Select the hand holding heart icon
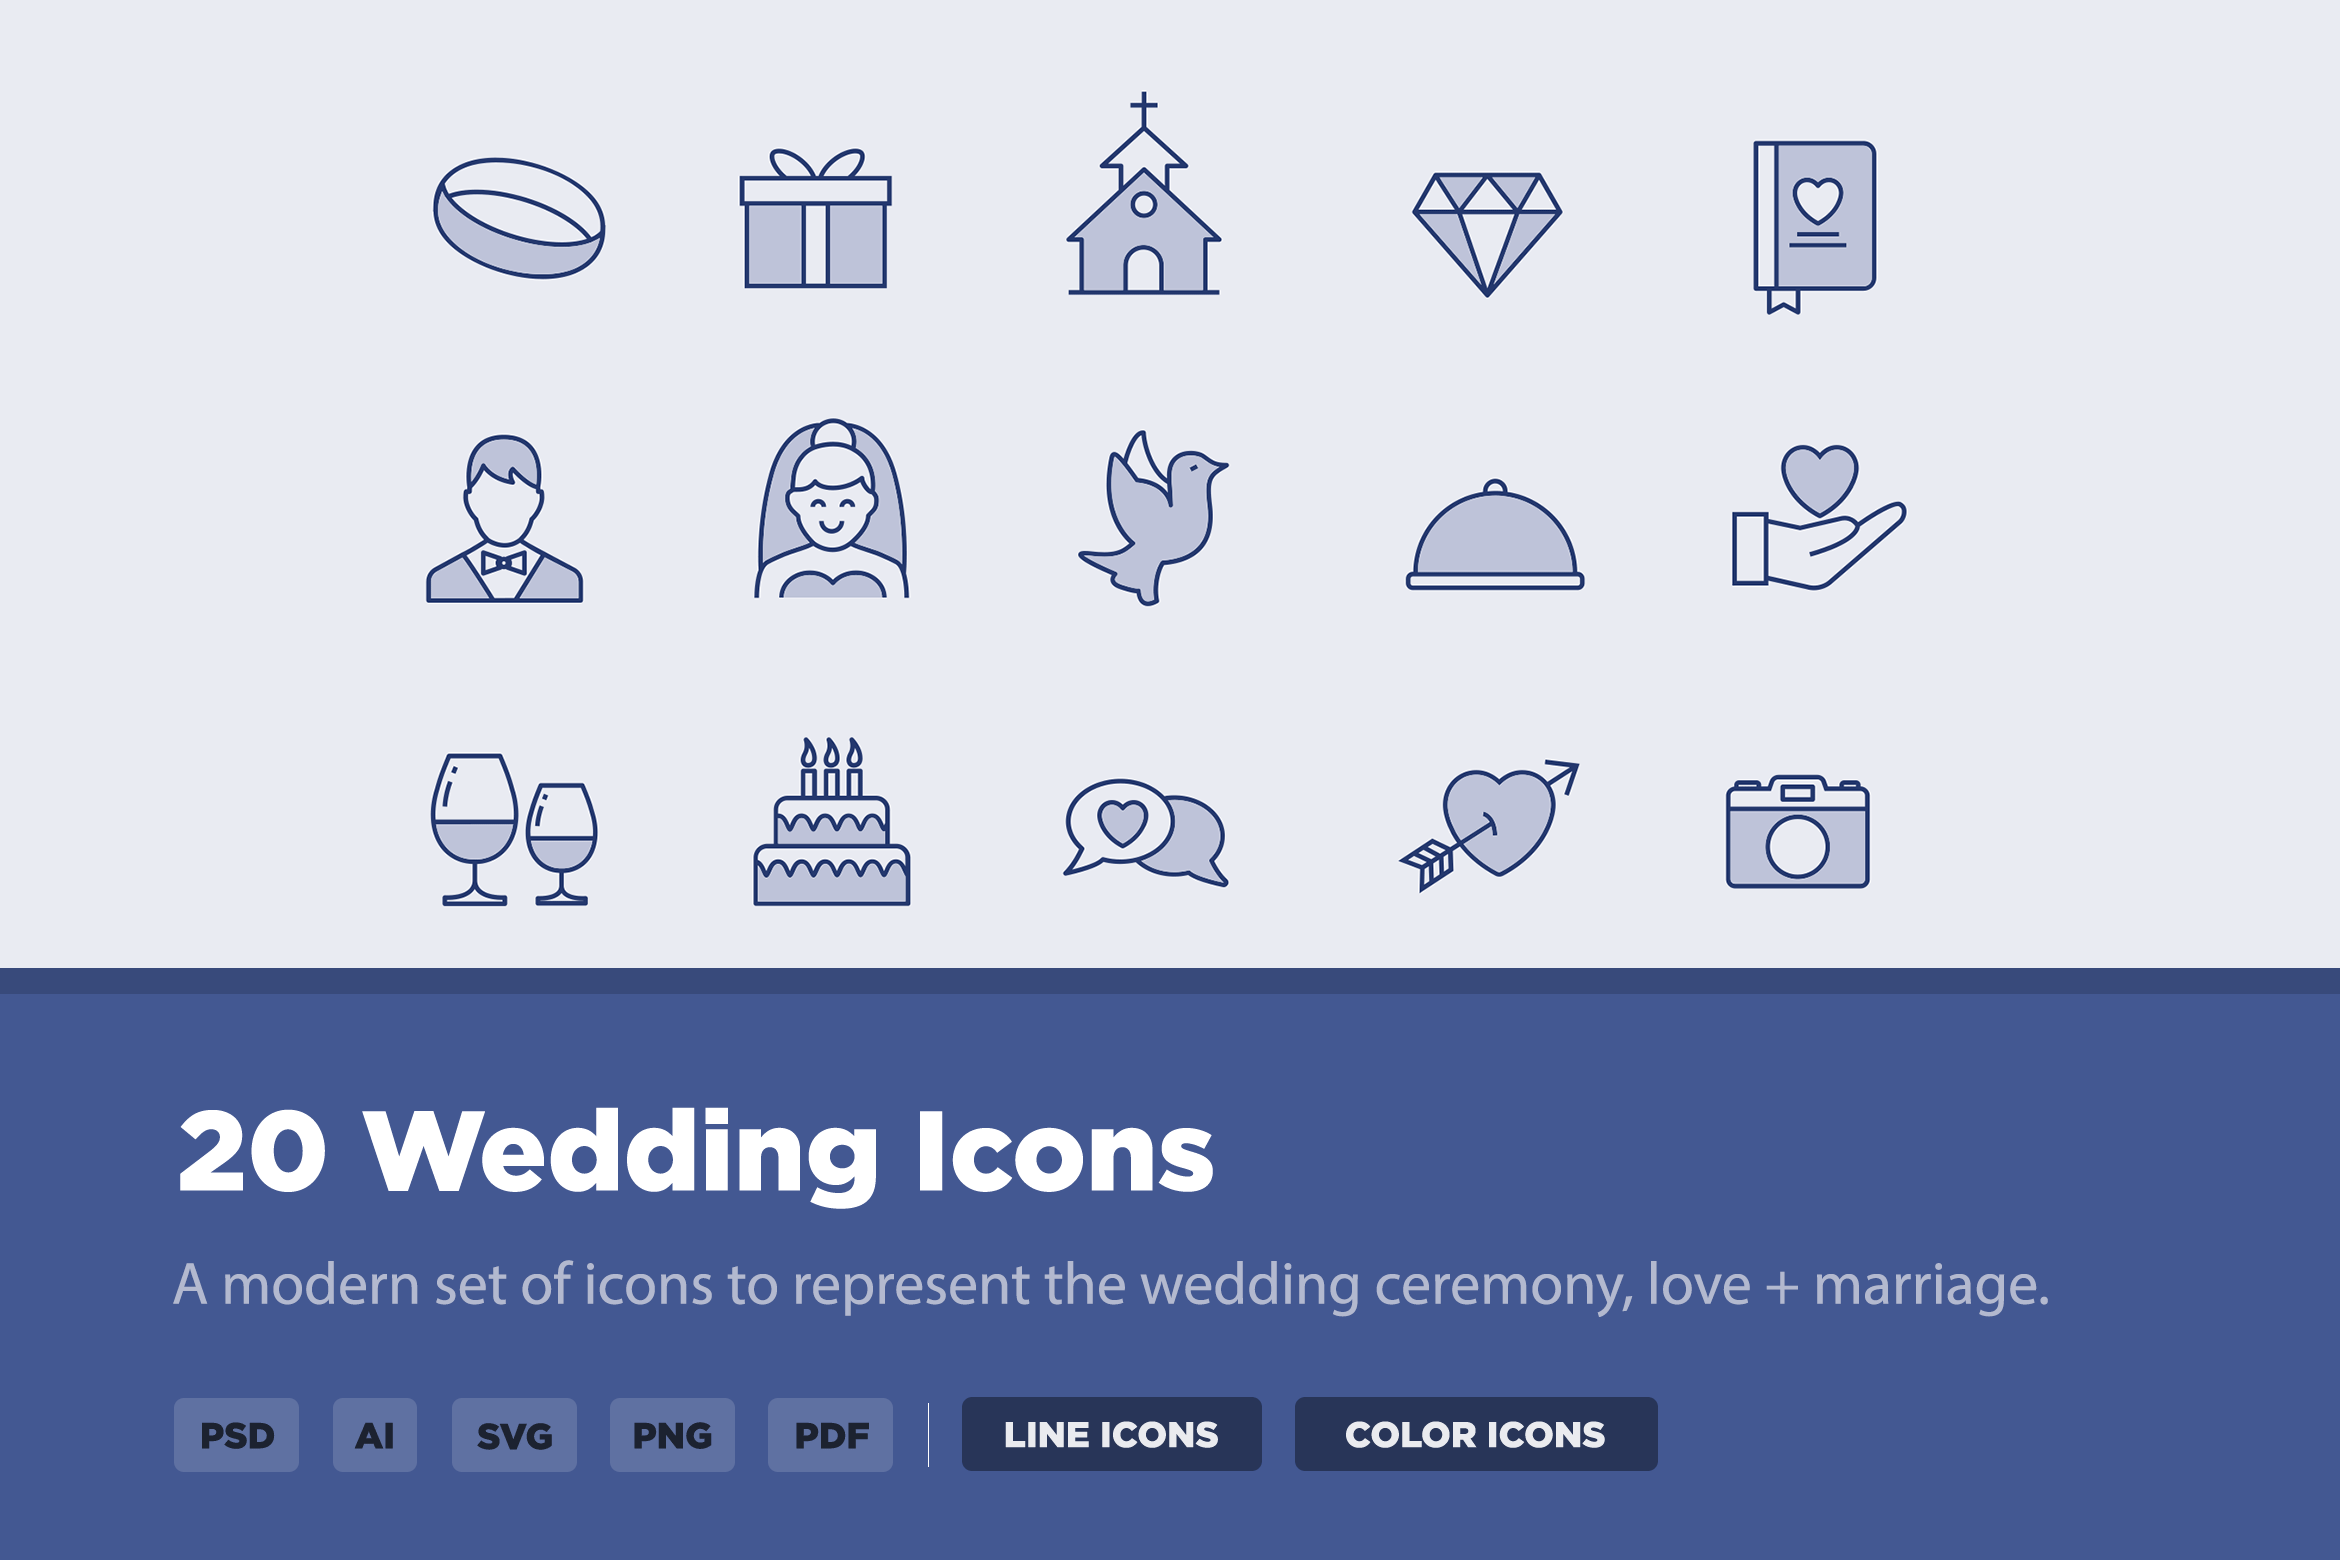Viewport: 2340px width, 1560px height. [1819, 517]
